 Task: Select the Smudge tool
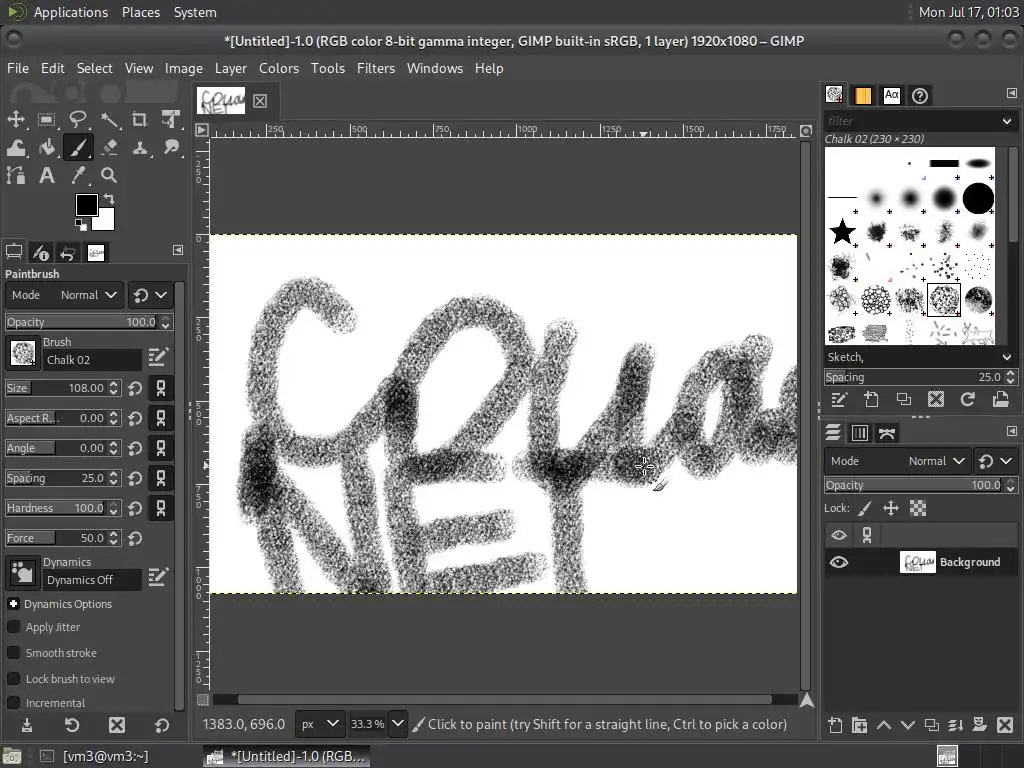tap(171, 148)
